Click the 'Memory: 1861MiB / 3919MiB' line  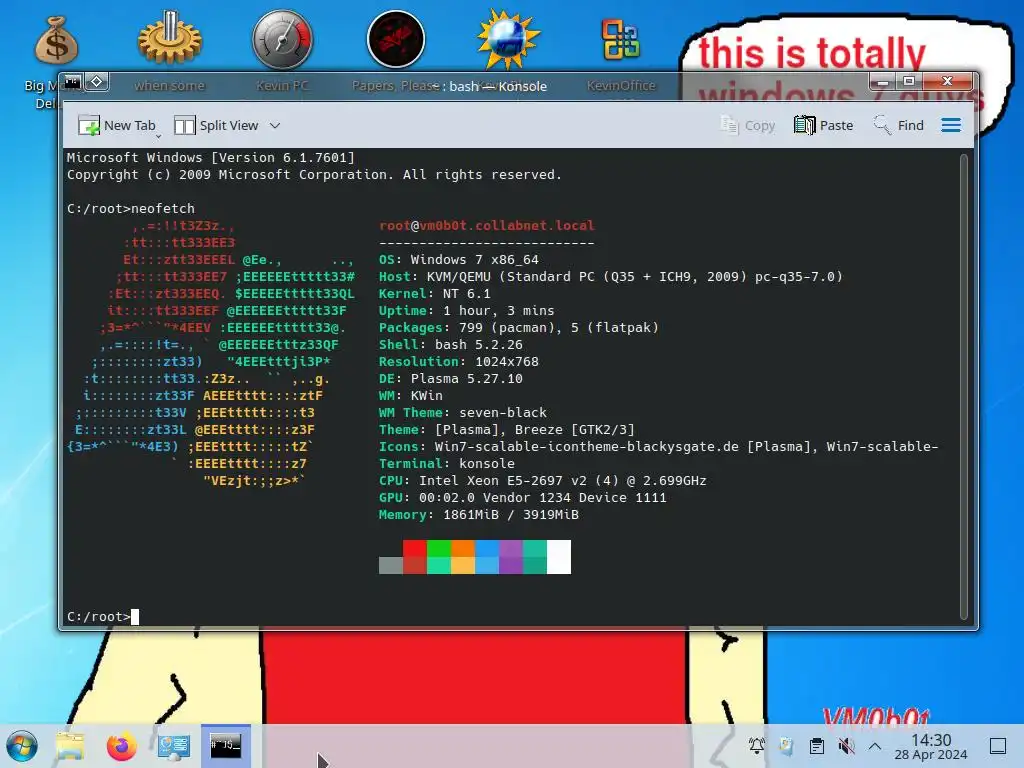[x=479, y=514]
